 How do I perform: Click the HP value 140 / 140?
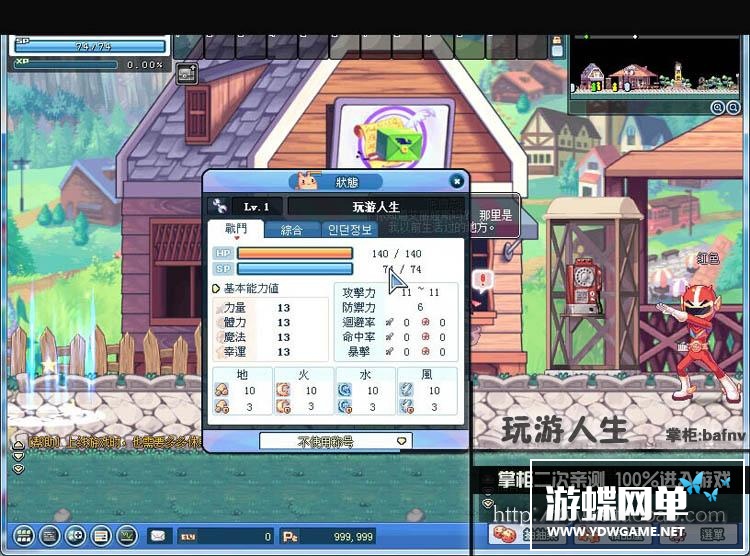(x=397, y=254)
